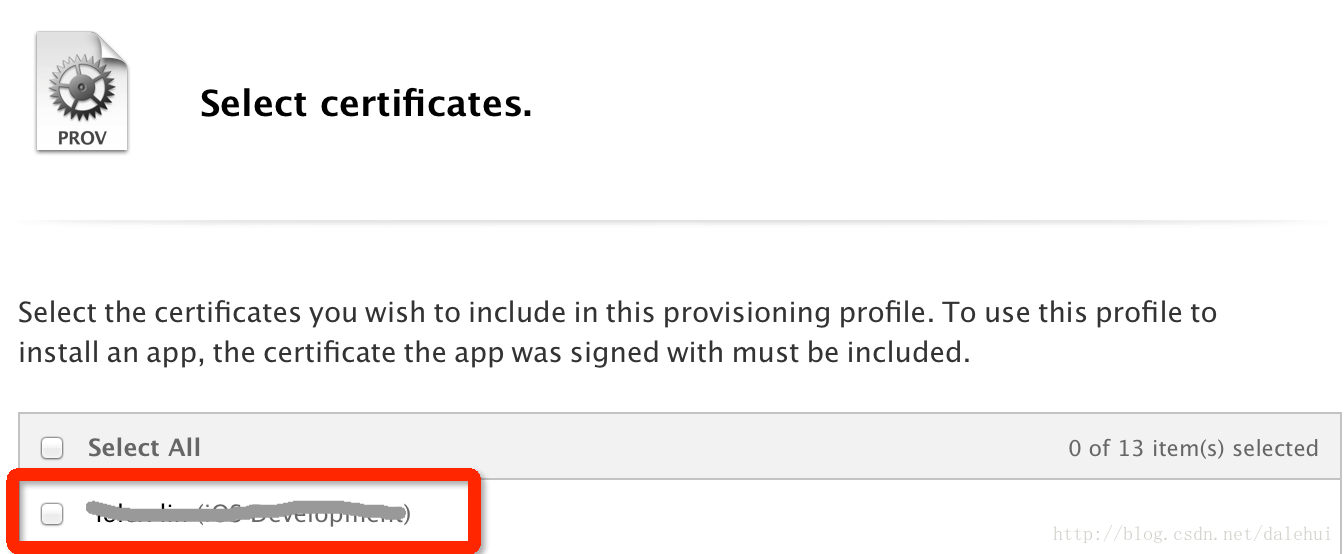Click the gray Select All header row
Image resolution: width=1344 pixels, height=554 pixels.
click(680, 447)
